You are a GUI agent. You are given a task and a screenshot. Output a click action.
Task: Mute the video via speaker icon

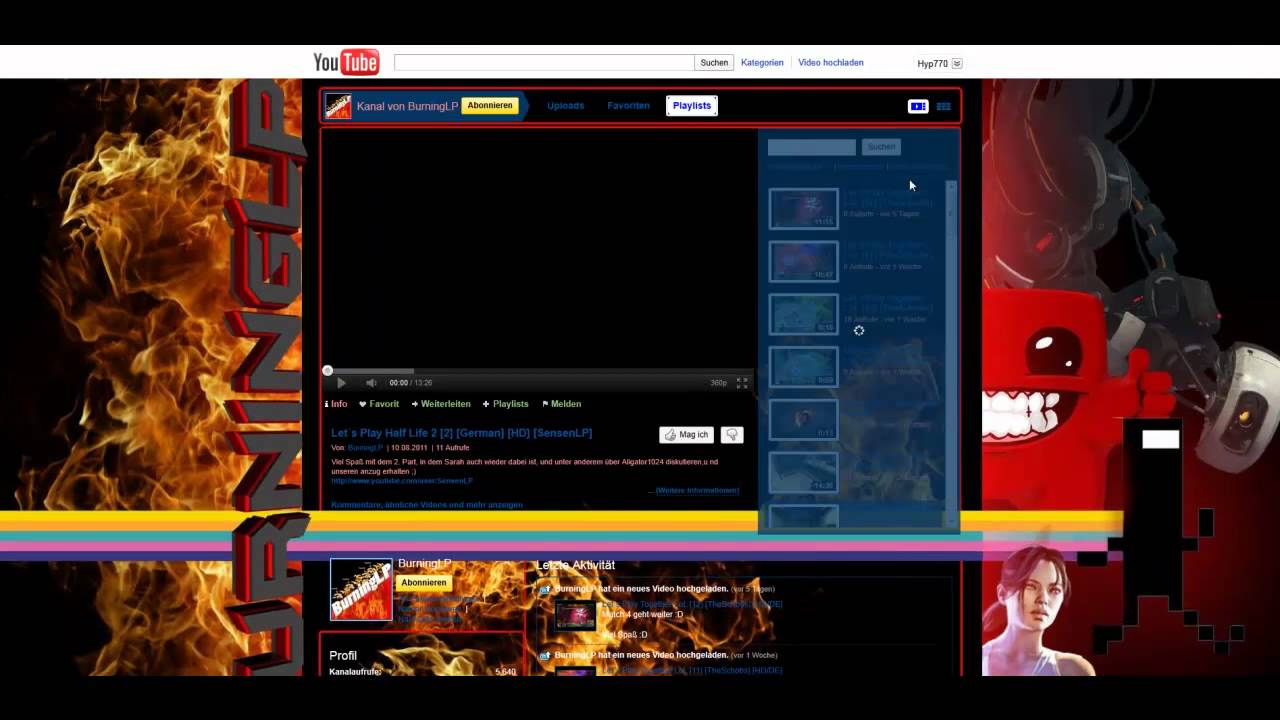point(371,383)
